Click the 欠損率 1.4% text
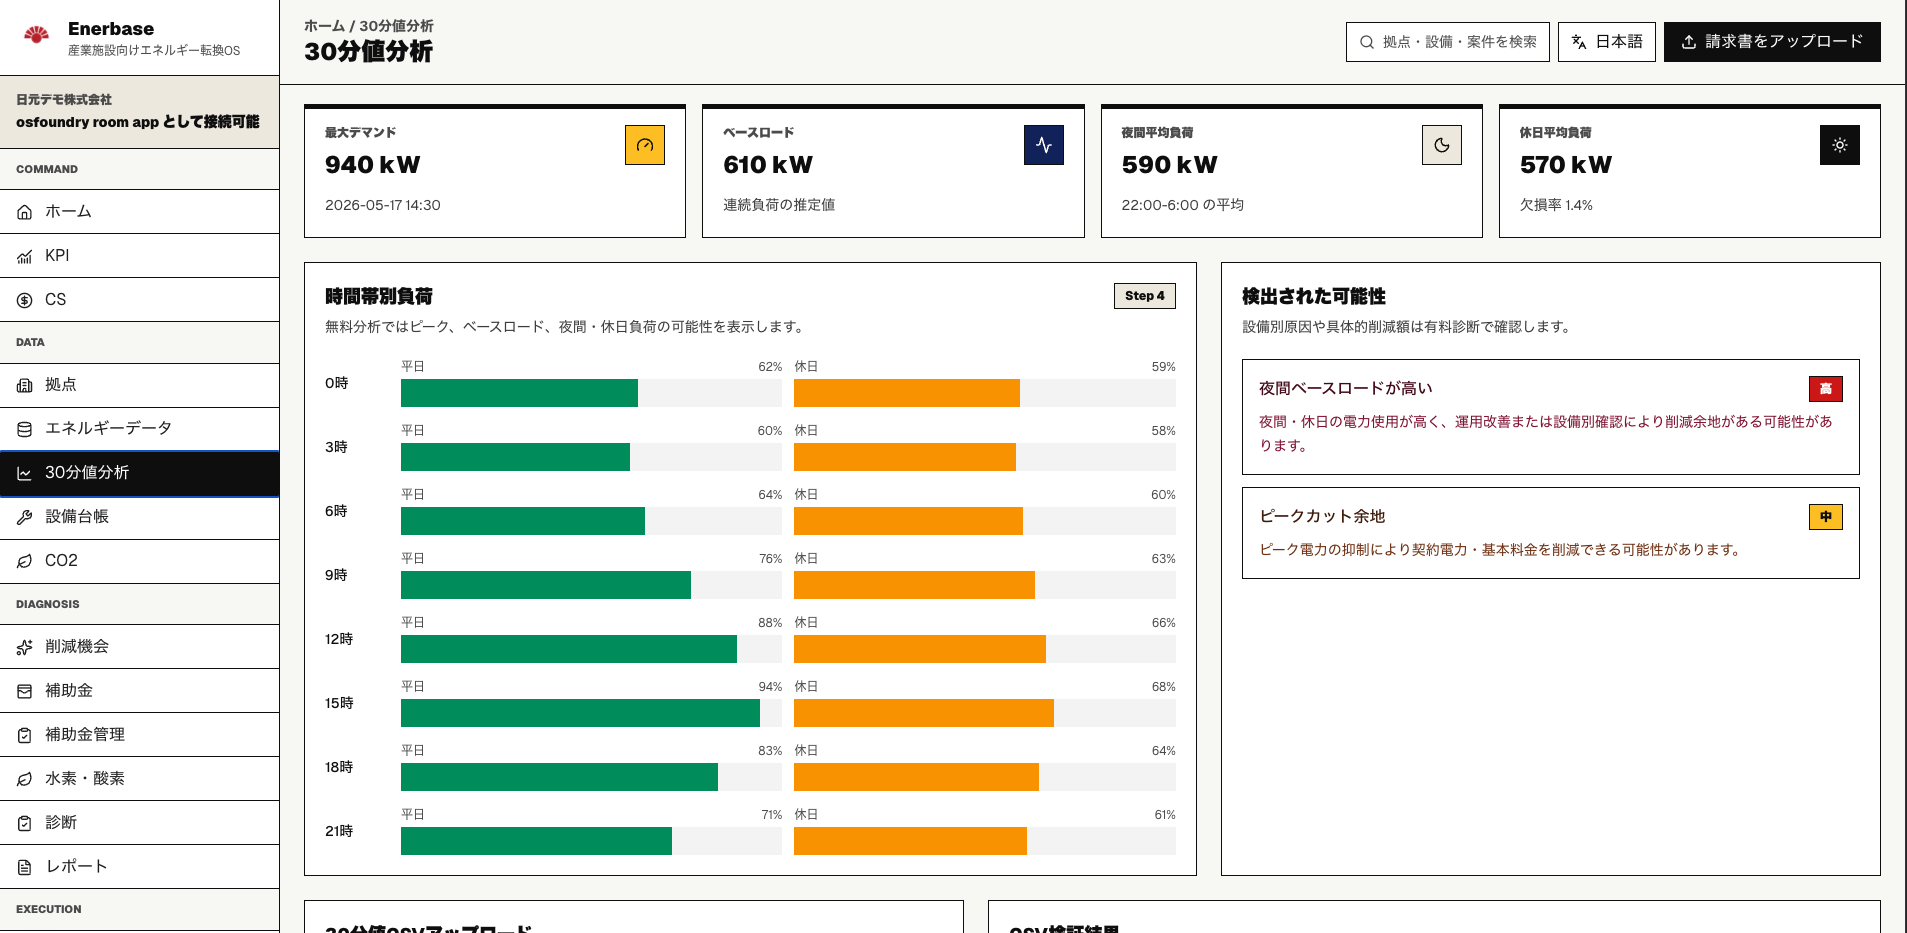Screen dimensions: 1907x933 click(x=1556, y=205)
